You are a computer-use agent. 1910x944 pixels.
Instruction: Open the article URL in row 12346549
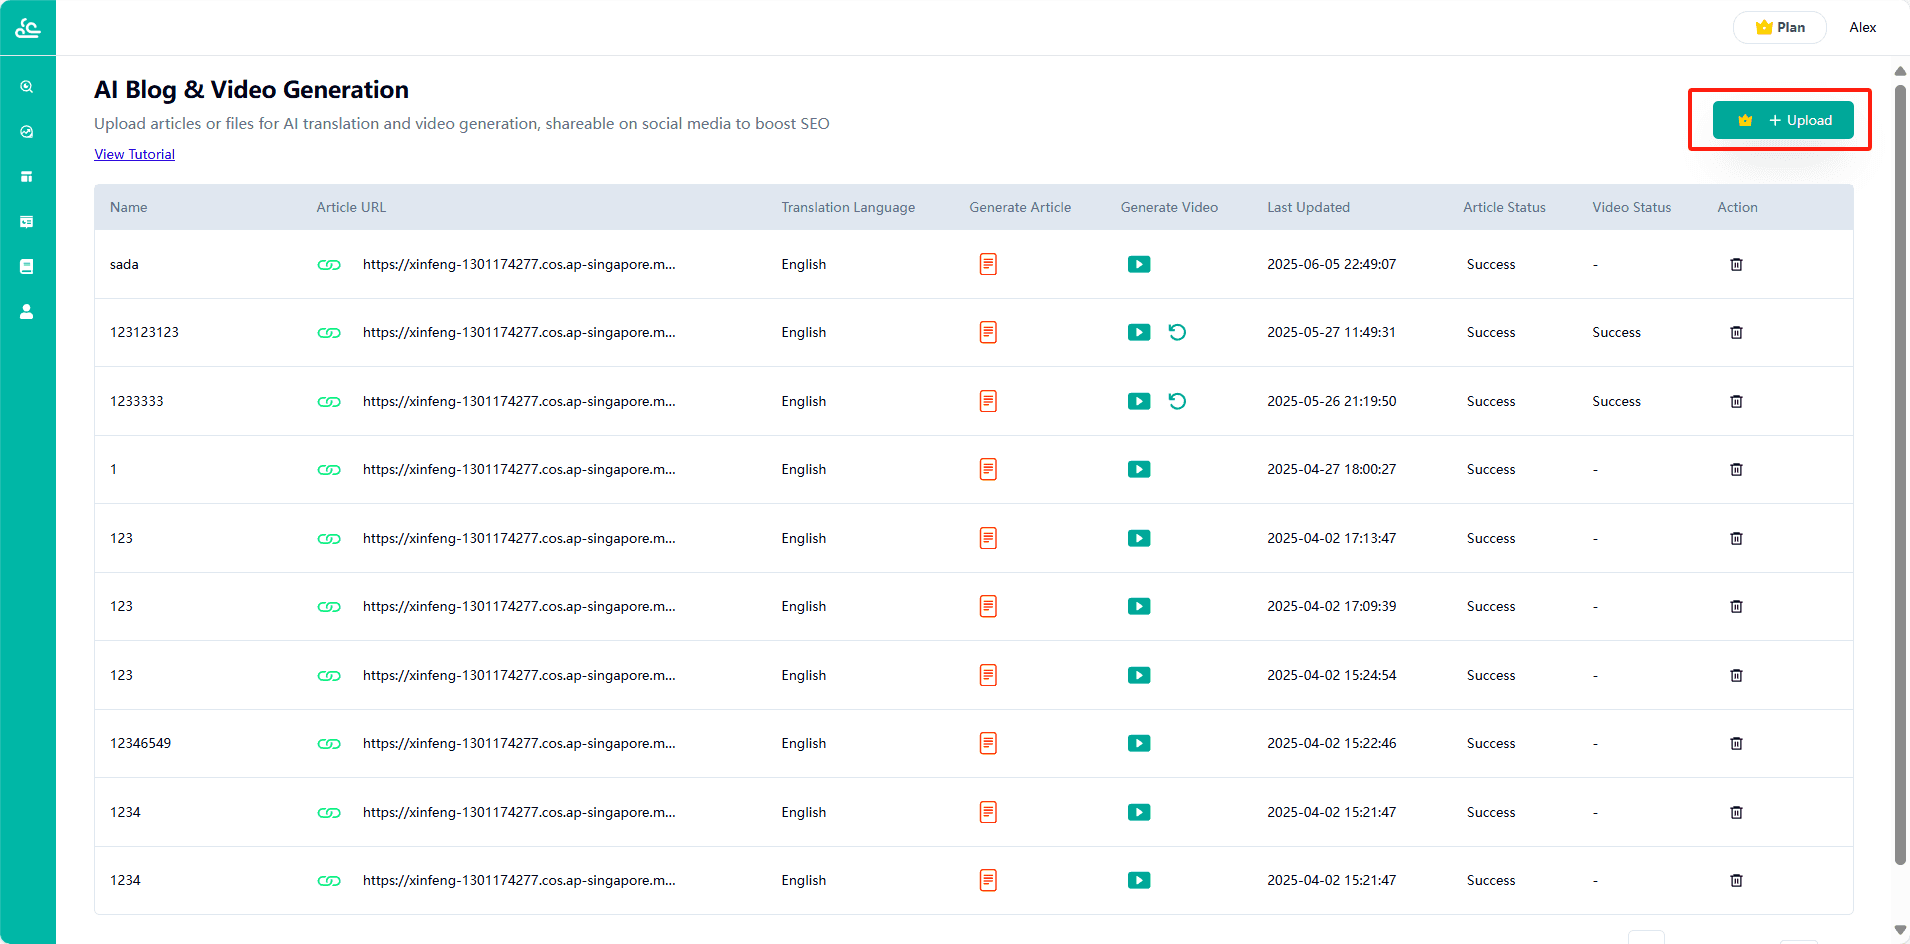click(519, 743)
